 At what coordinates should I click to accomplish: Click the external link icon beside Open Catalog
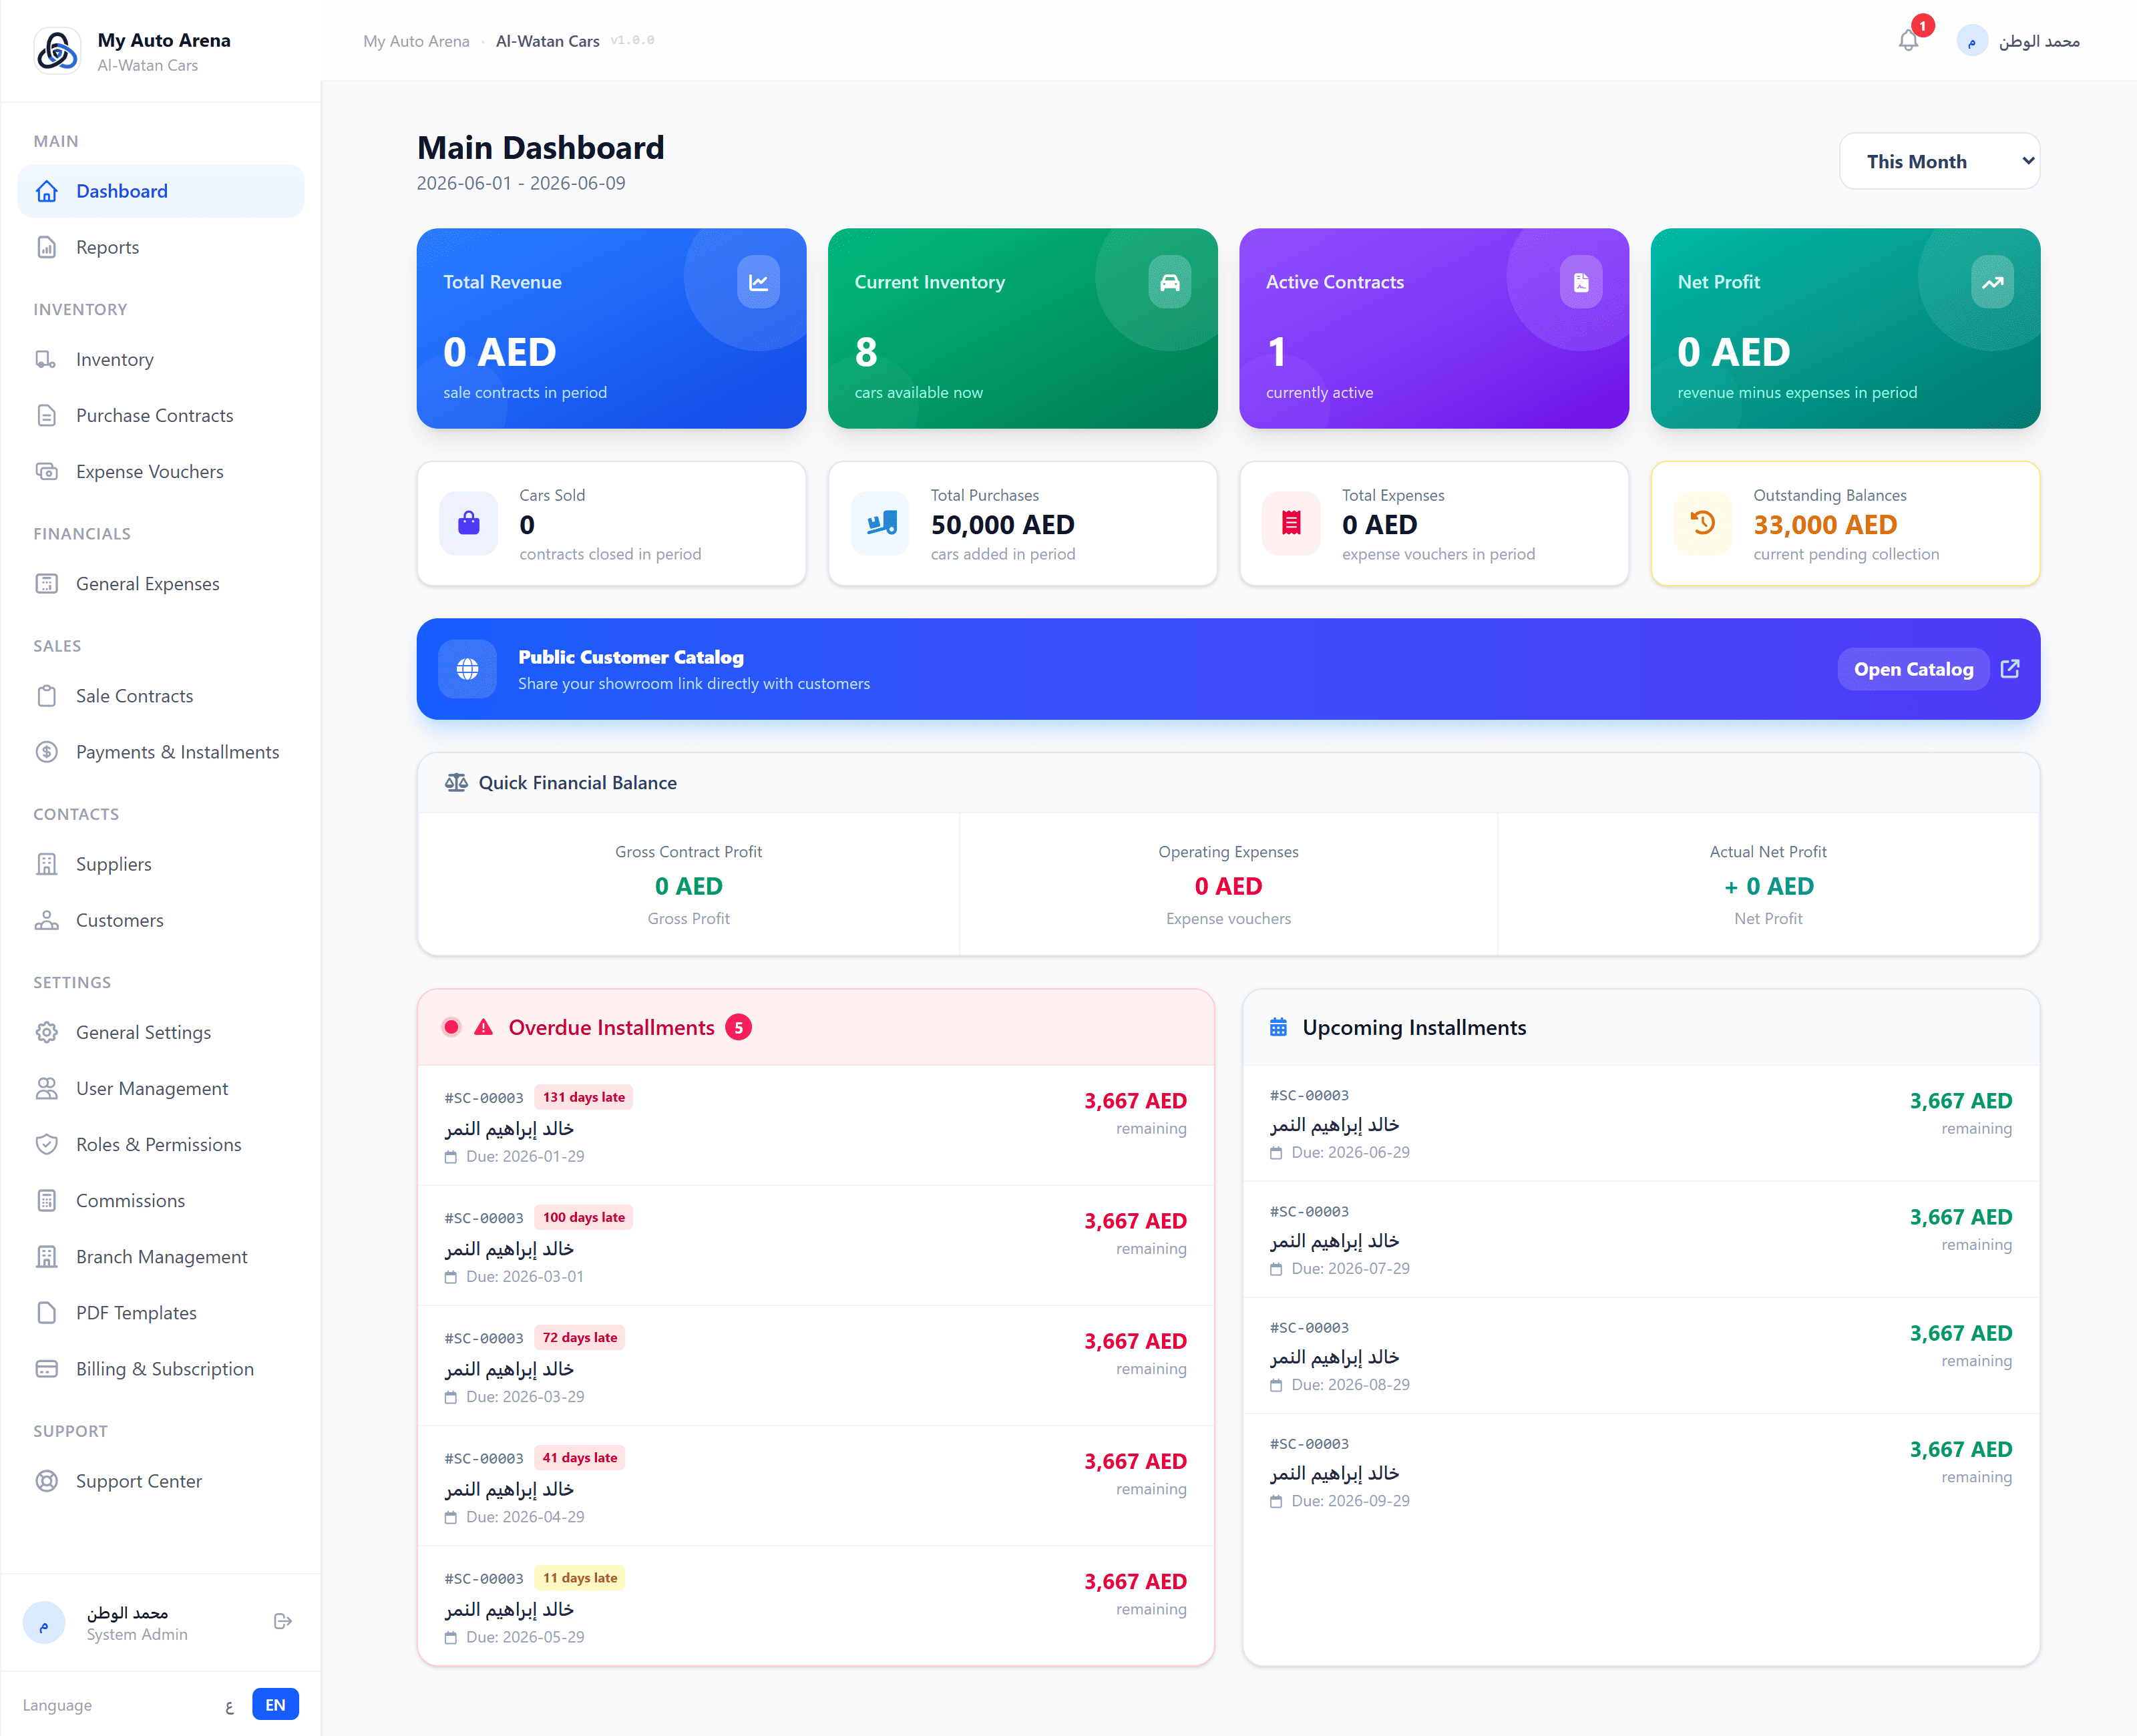click(2010, 669)
